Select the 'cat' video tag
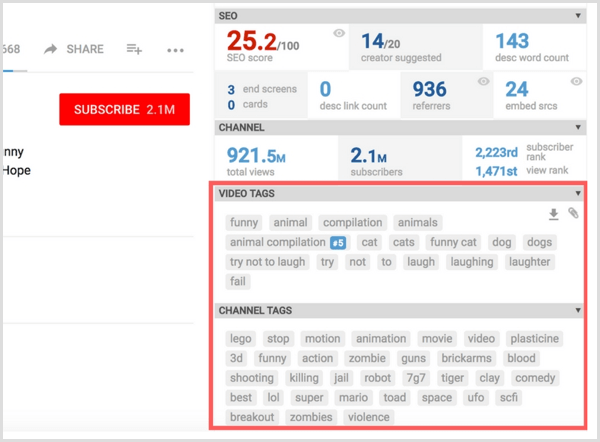Screen dimensions: 600x442 [x=369, y=242]
